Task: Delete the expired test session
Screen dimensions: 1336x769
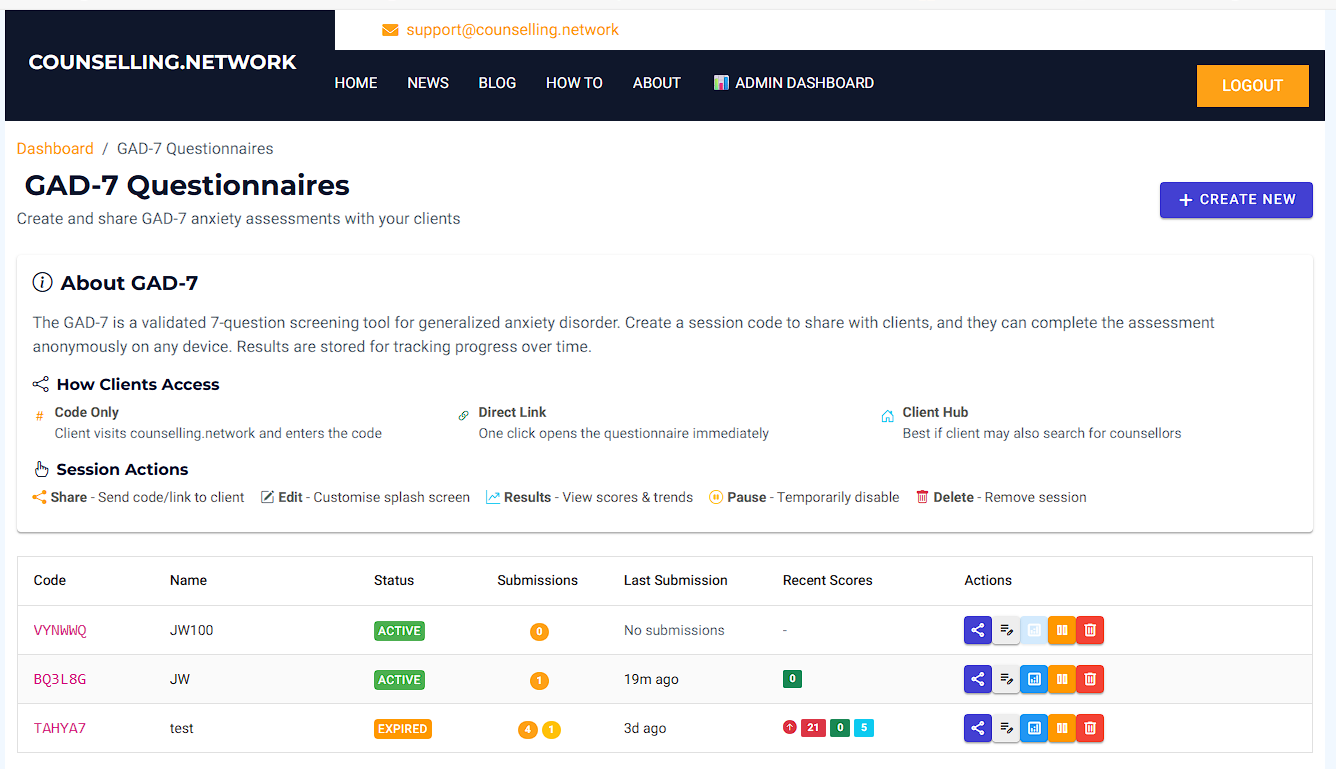Action: [1090, 728]
